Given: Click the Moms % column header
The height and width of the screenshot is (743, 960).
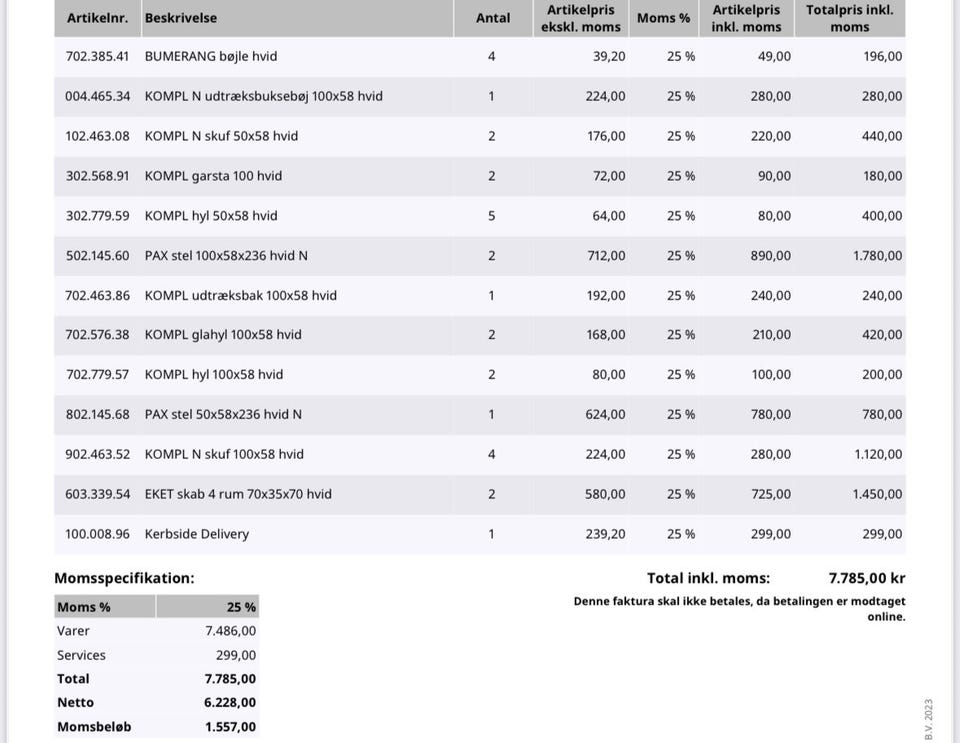Looking at the screenshot, I should pos(663,18).
